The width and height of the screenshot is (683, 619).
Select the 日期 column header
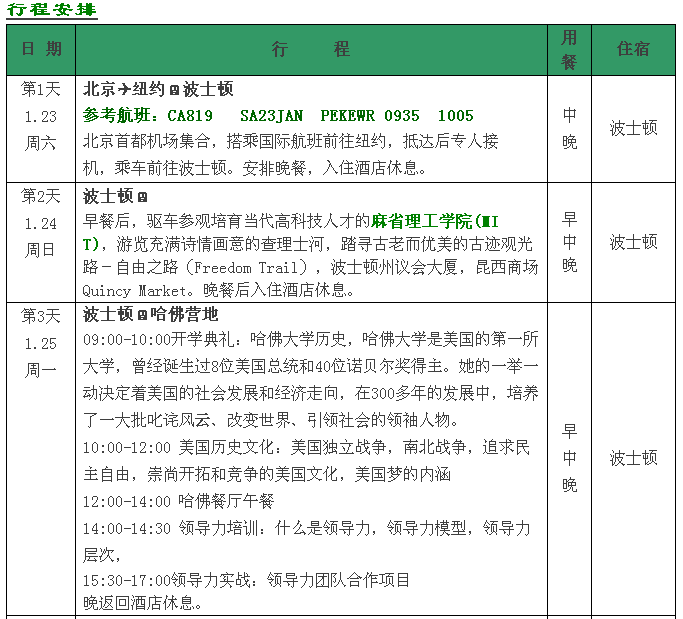click(41, 50)
